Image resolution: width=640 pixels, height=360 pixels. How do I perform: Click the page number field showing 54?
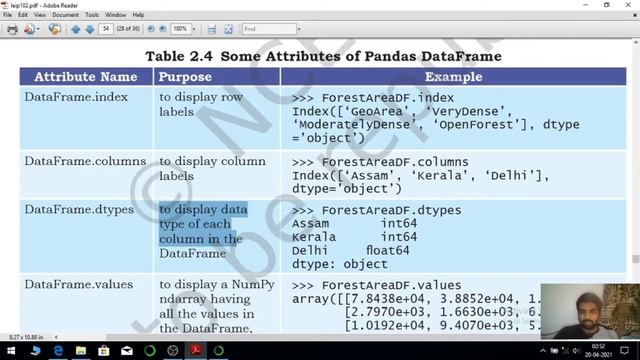click(106, 29)
